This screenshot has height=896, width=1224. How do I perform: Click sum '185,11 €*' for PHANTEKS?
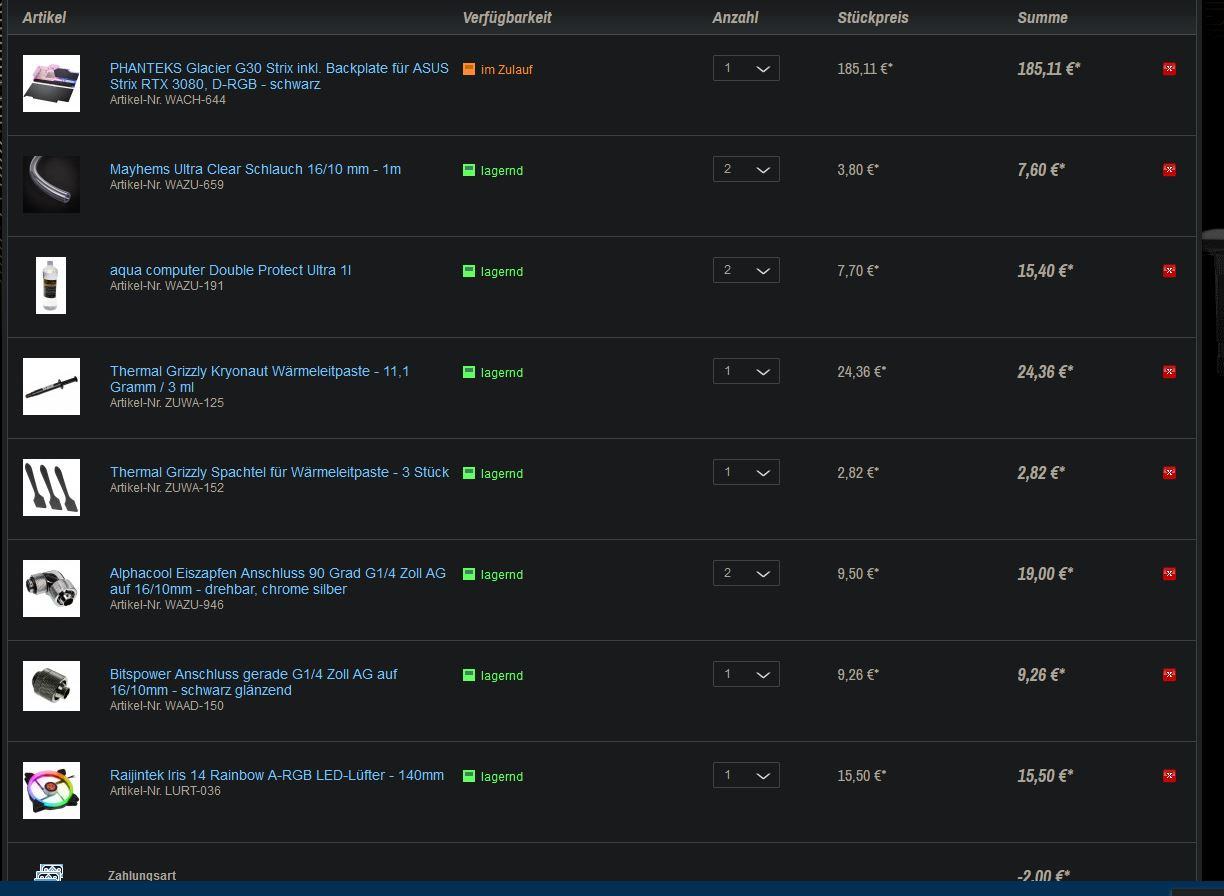(1049, 69)
